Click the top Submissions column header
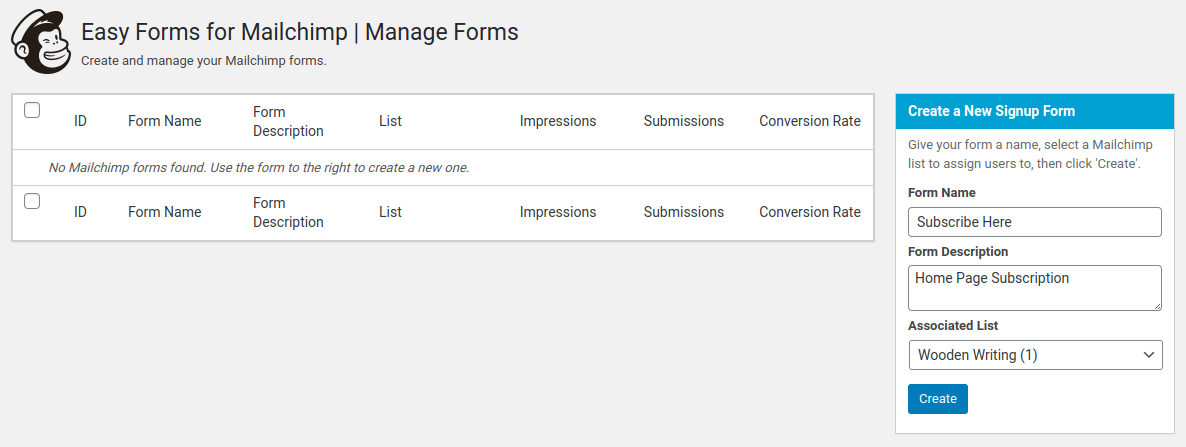The image size is (1186, 447). 684,121
